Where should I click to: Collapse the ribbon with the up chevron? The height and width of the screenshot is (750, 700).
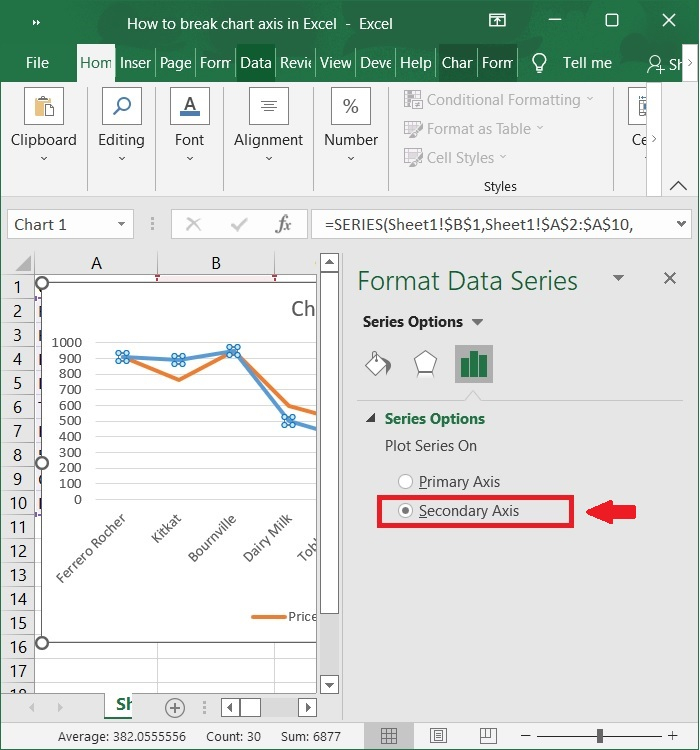pos(678,186)
